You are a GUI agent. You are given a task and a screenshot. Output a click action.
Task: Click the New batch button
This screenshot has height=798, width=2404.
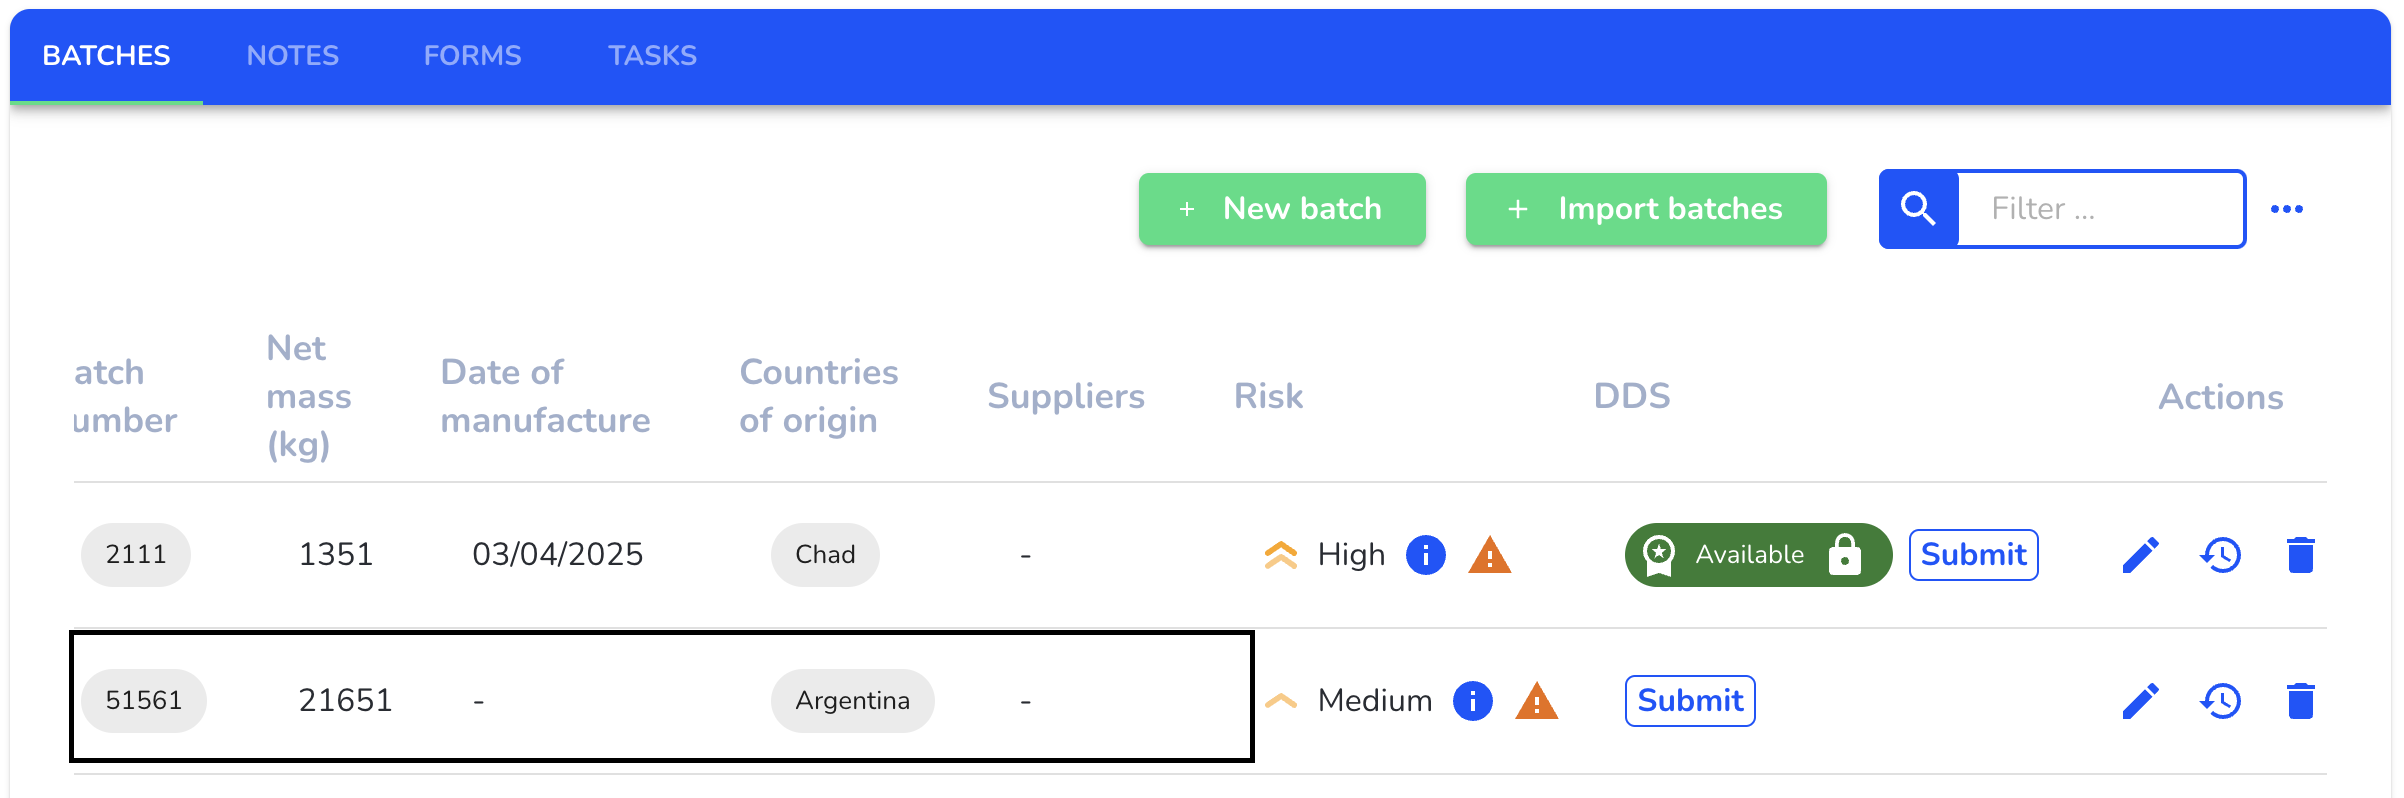pos(1282,209)
